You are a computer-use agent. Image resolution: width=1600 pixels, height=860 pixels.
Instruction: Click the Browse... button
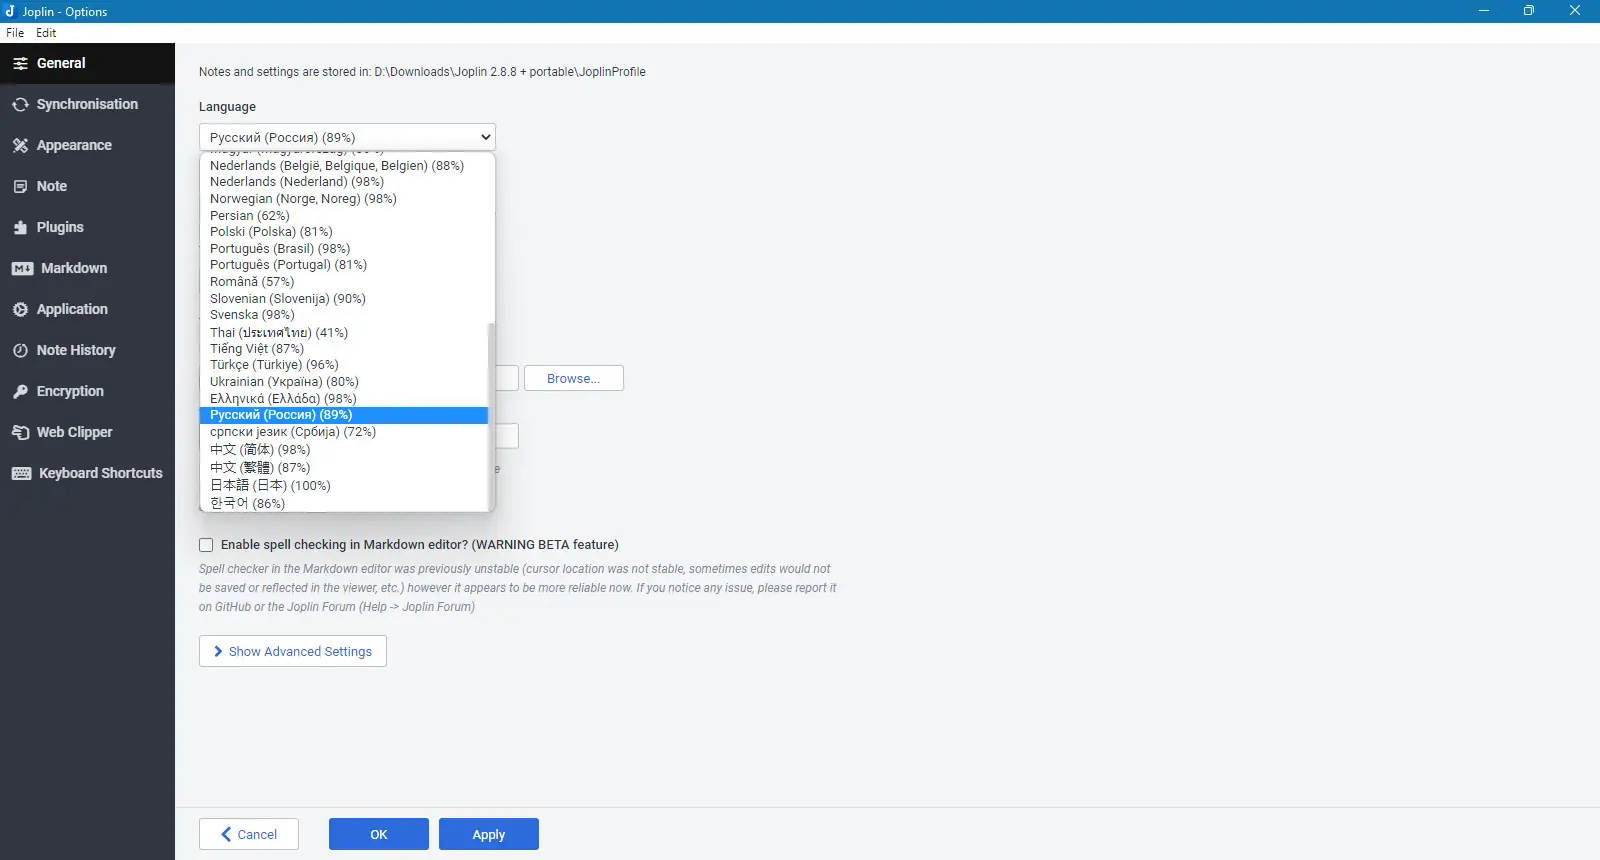click(574, 378)
